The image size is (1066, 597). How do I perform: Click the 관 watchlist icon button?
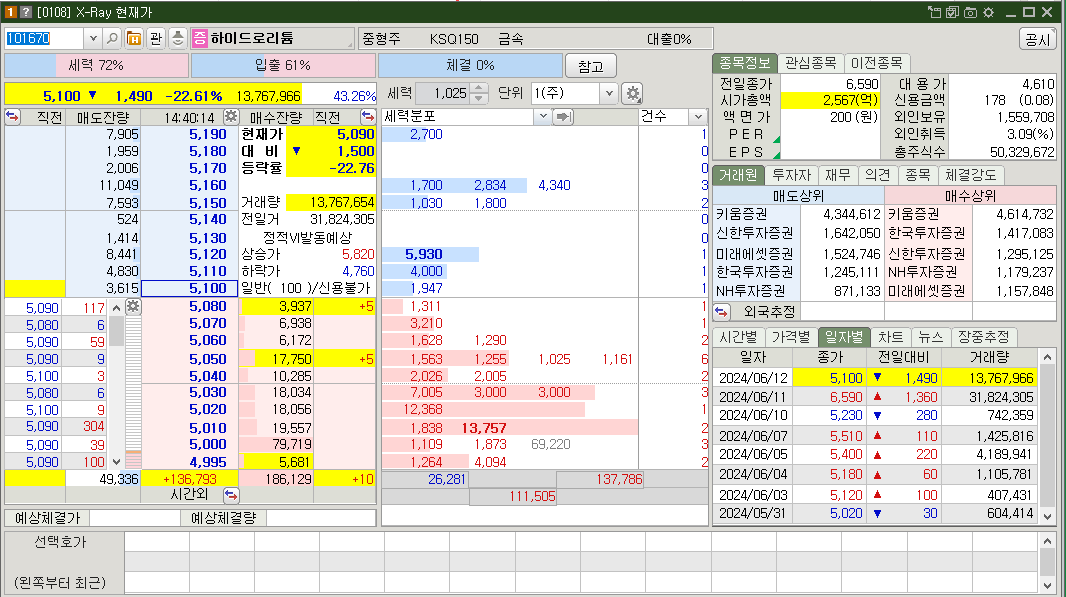[156, 38]
